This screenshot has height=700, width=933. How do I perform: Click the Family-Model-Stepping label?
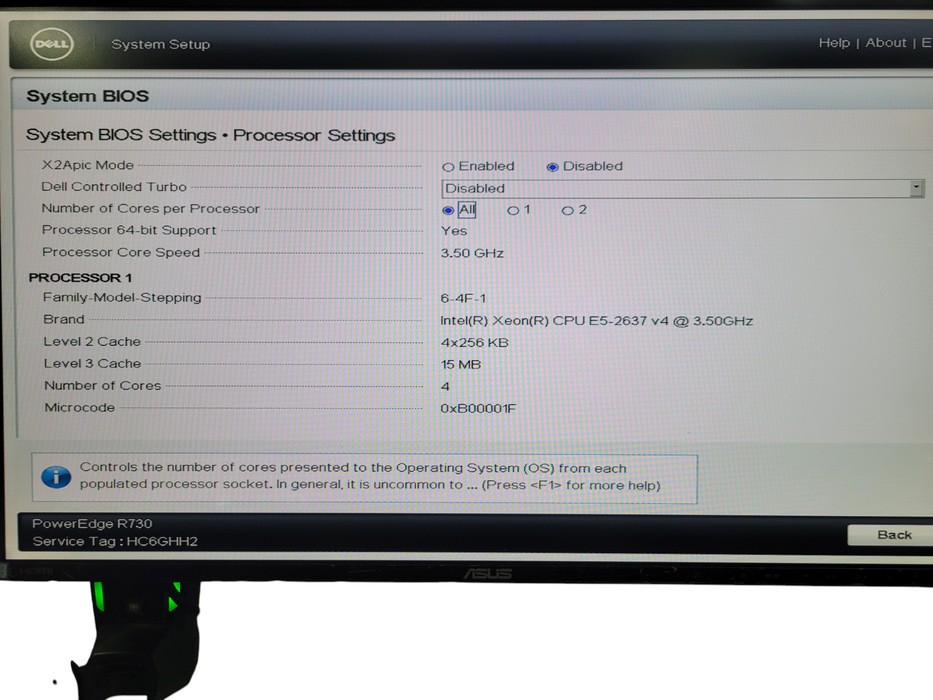click(122, 297)
